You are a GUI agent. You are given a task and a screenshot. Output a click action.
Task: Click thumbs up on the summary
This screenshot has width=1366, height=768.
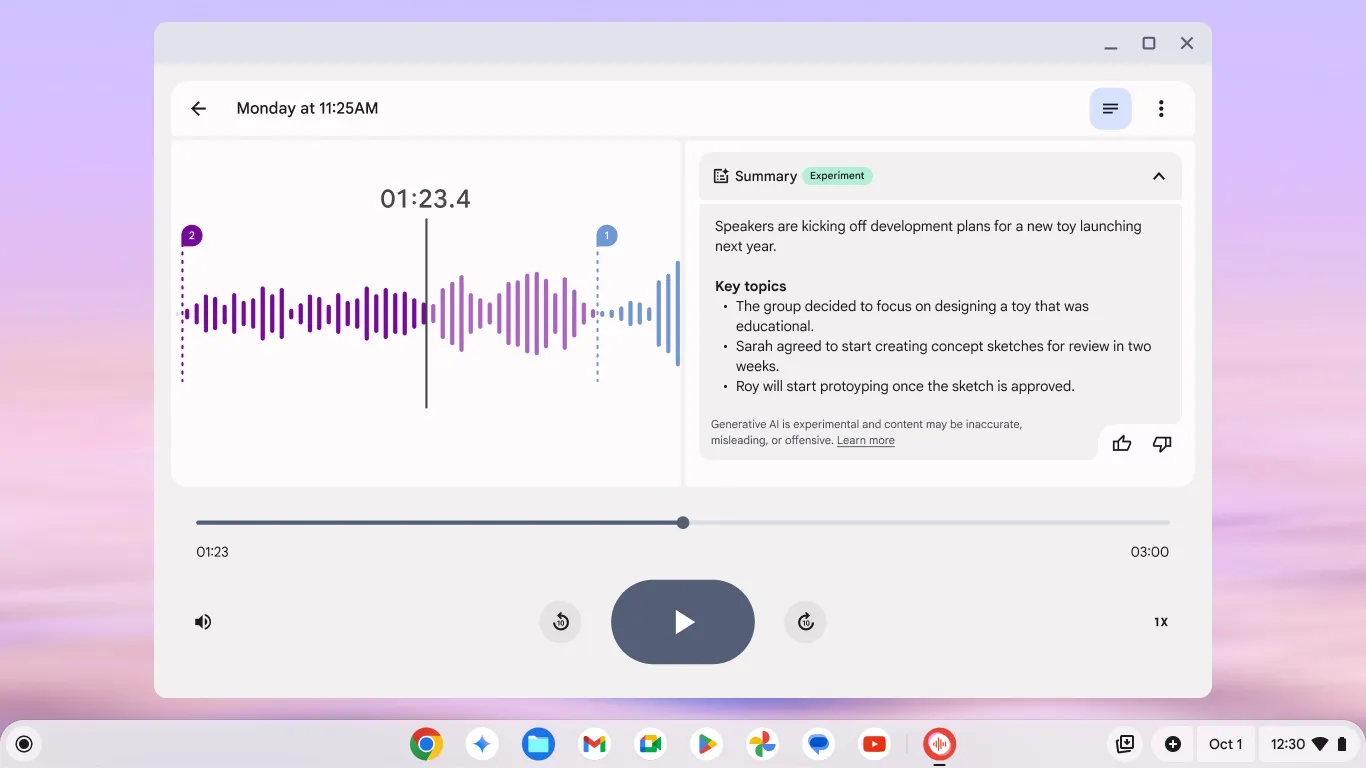click(x=1122, y=444)
